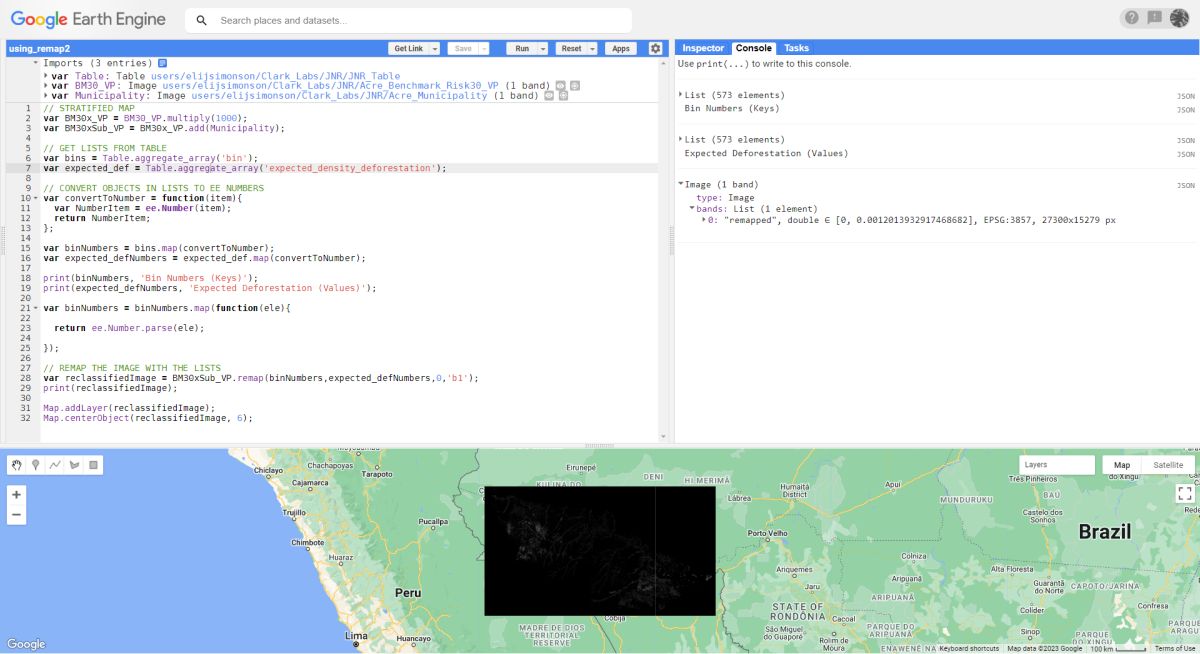Viewport: 1200px width, 654px height.
Task: Fold the map function at line 21
Action: click(36, 308)
